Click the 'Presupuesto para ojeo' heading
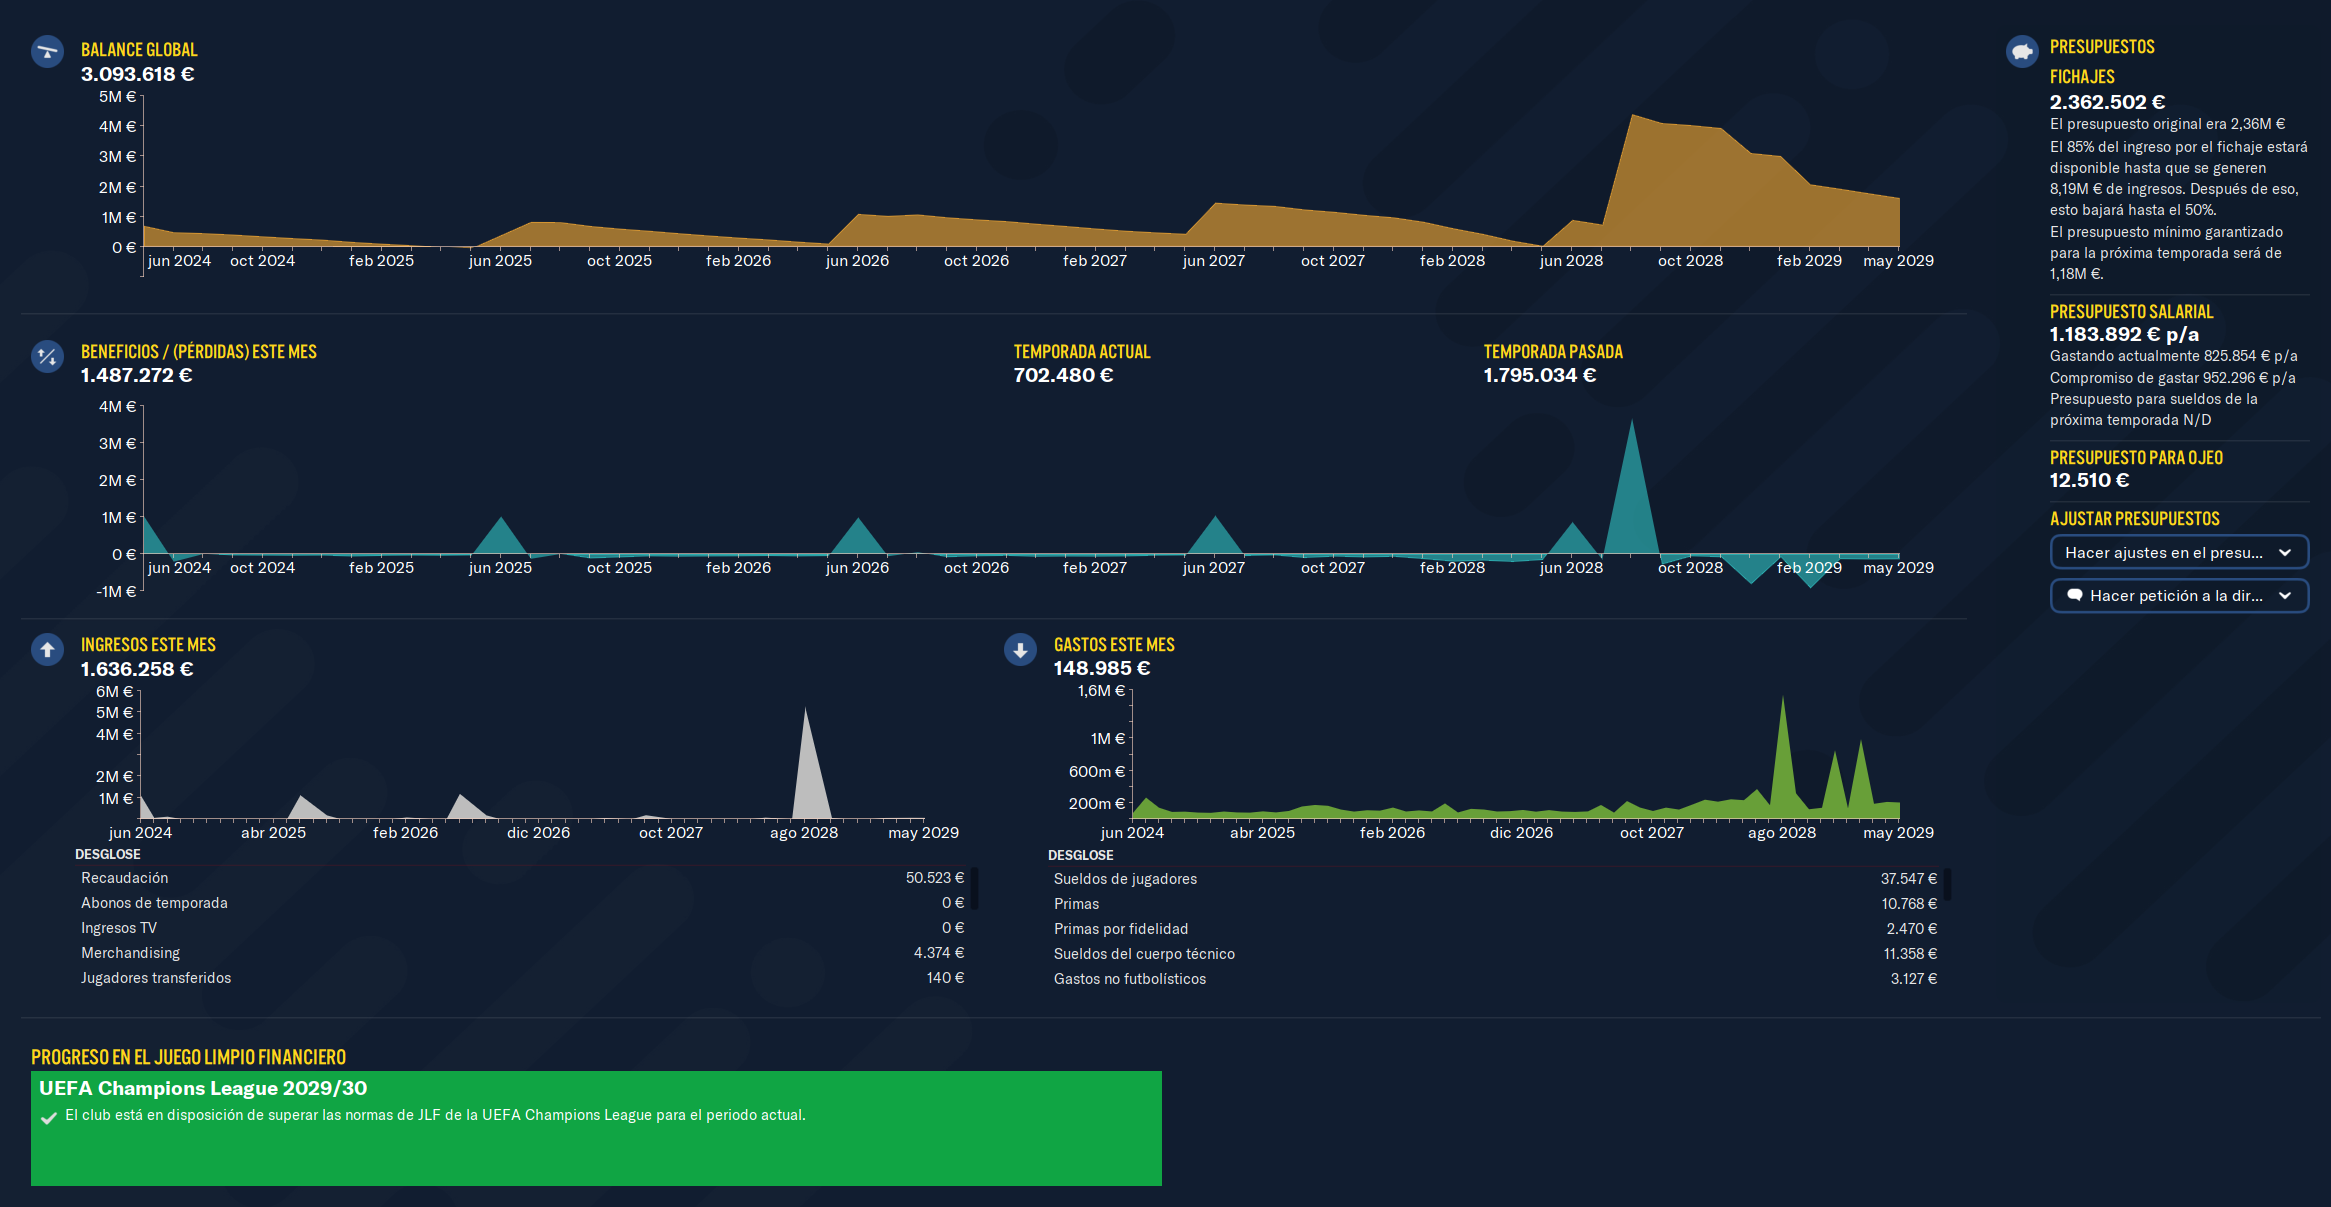 [x=2136, y=458]
